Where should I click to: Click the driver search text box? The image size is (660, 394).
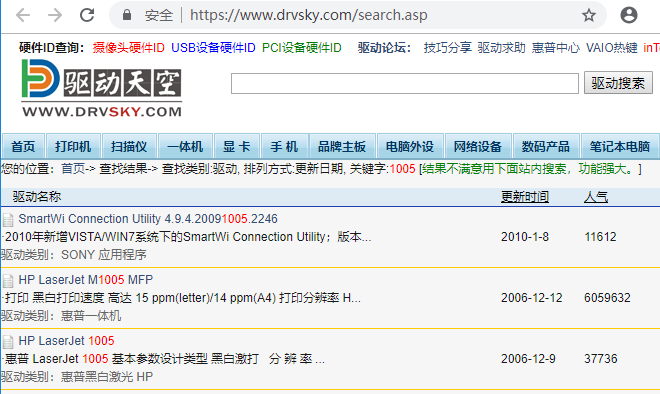point(405,83)
